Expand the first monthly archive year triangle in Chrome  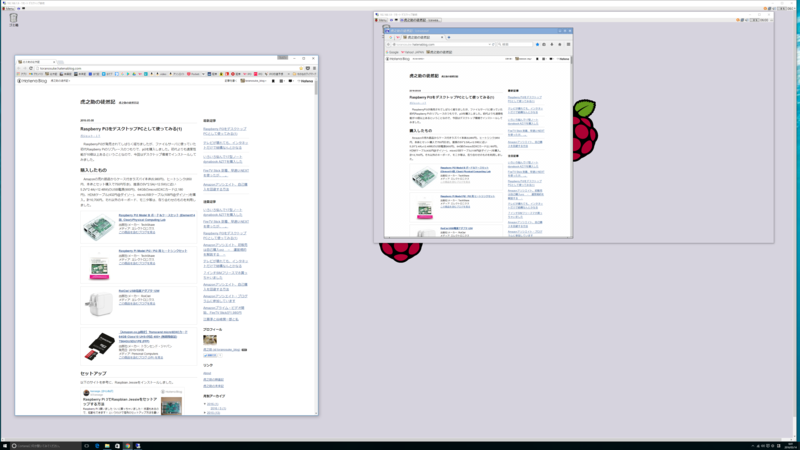pos(205,404)
